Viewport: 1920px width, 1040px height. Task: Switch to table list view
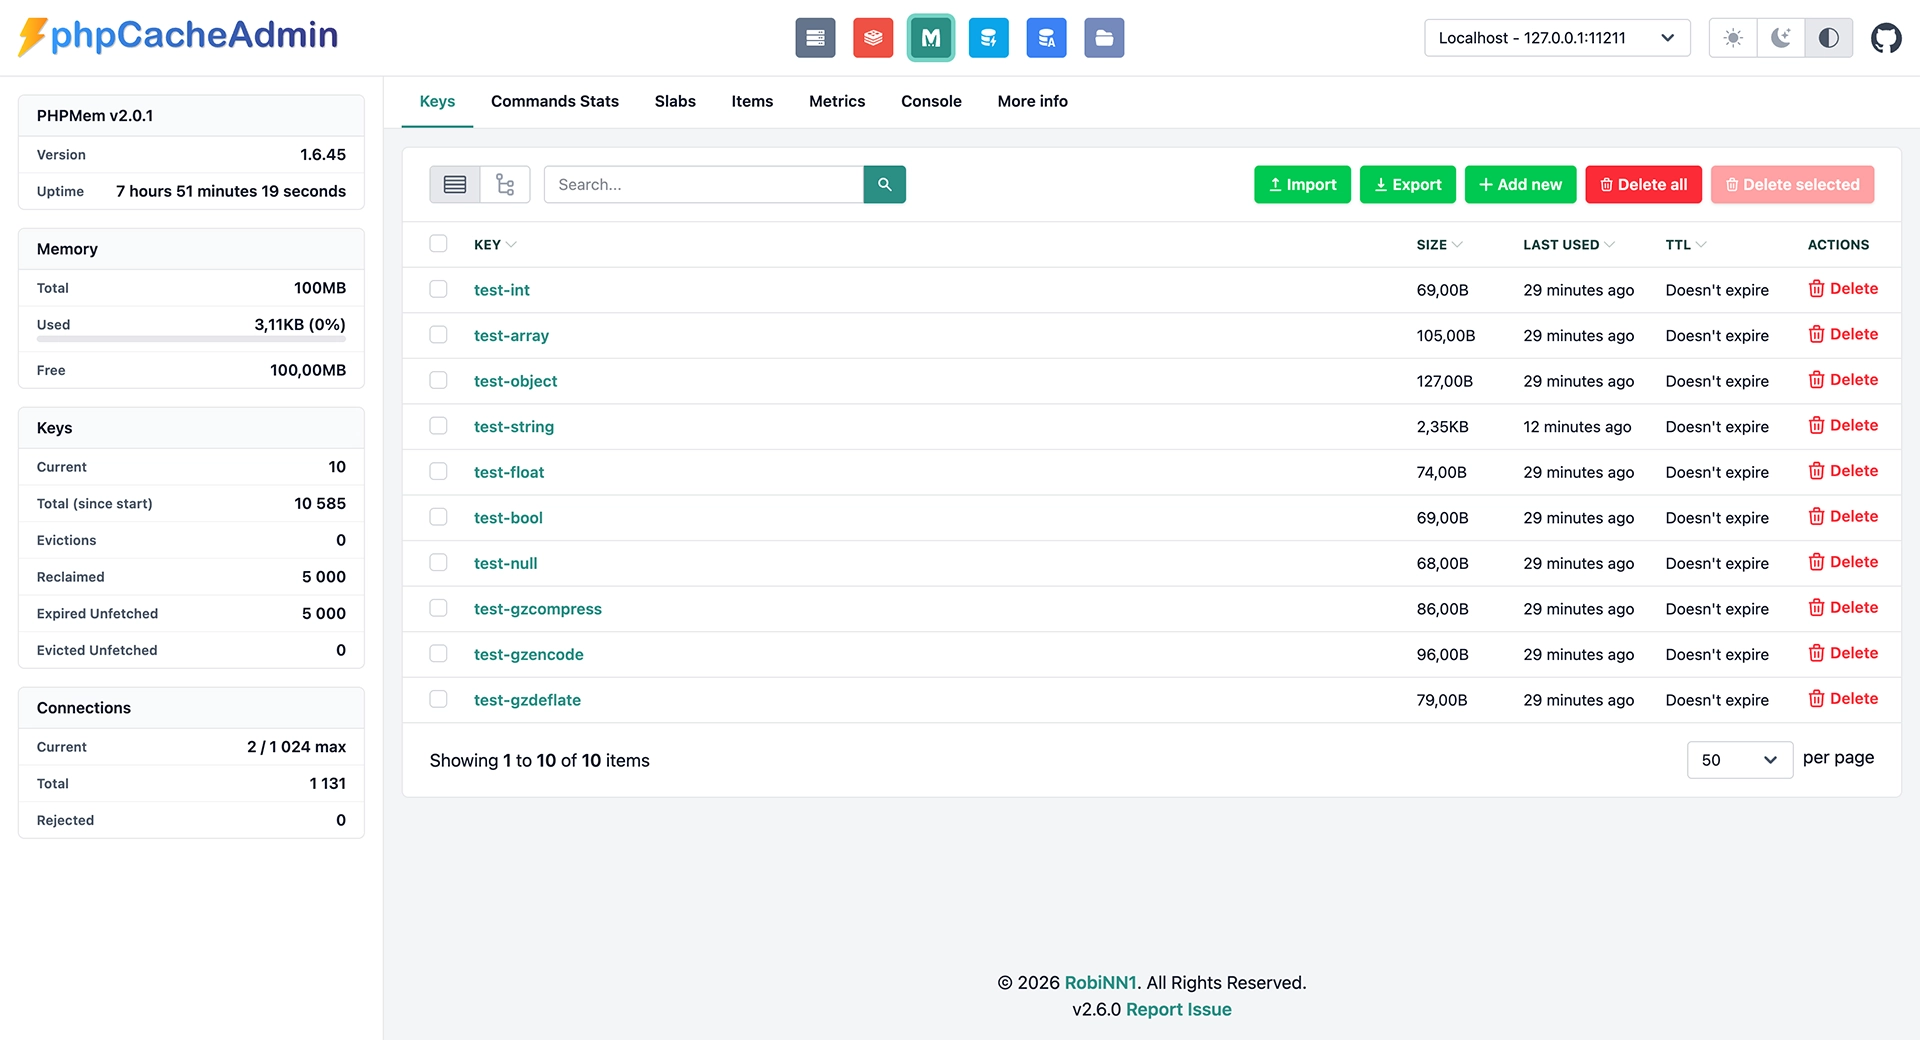click(x=455, y=185)
